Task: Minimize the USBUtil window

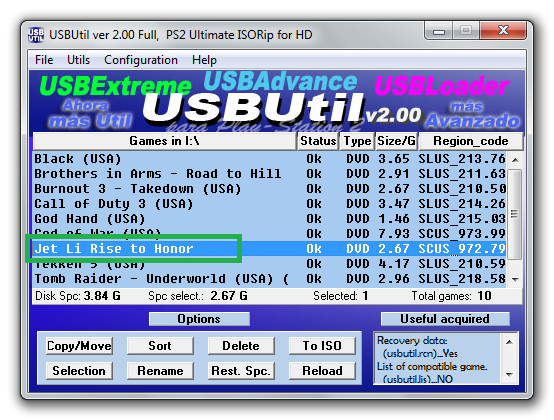Action: point(439,31)
